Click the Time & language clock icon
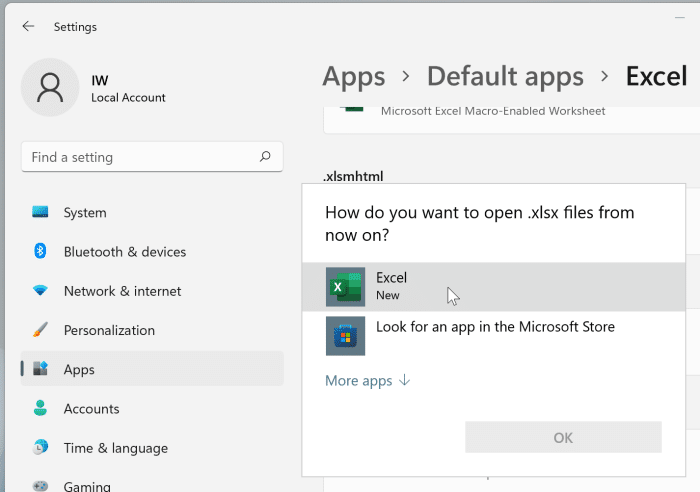The width and height of the screenshot is (700, 492). 40,447
